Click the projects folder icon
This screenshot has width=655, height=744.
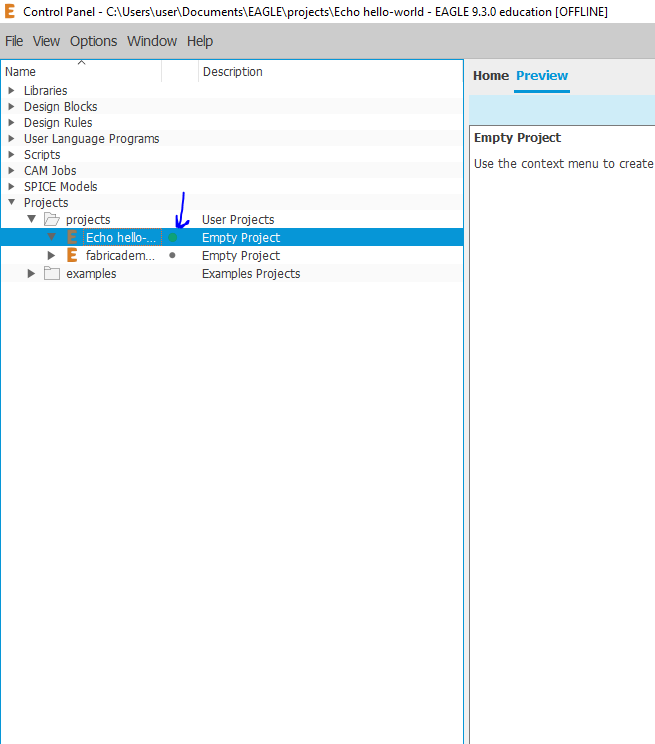pyautogui.click(x=52, y=219)
